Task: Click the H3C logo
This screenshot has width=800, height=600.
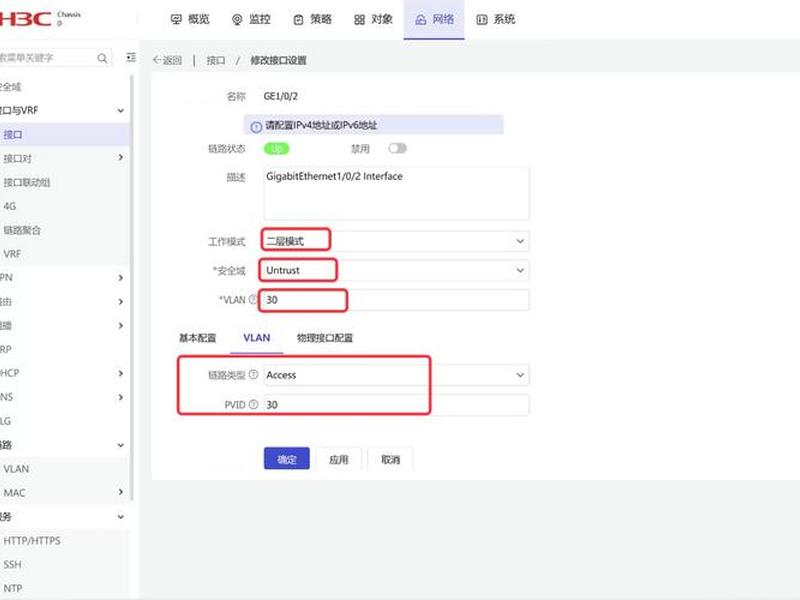Action: (x=26, y=19)
